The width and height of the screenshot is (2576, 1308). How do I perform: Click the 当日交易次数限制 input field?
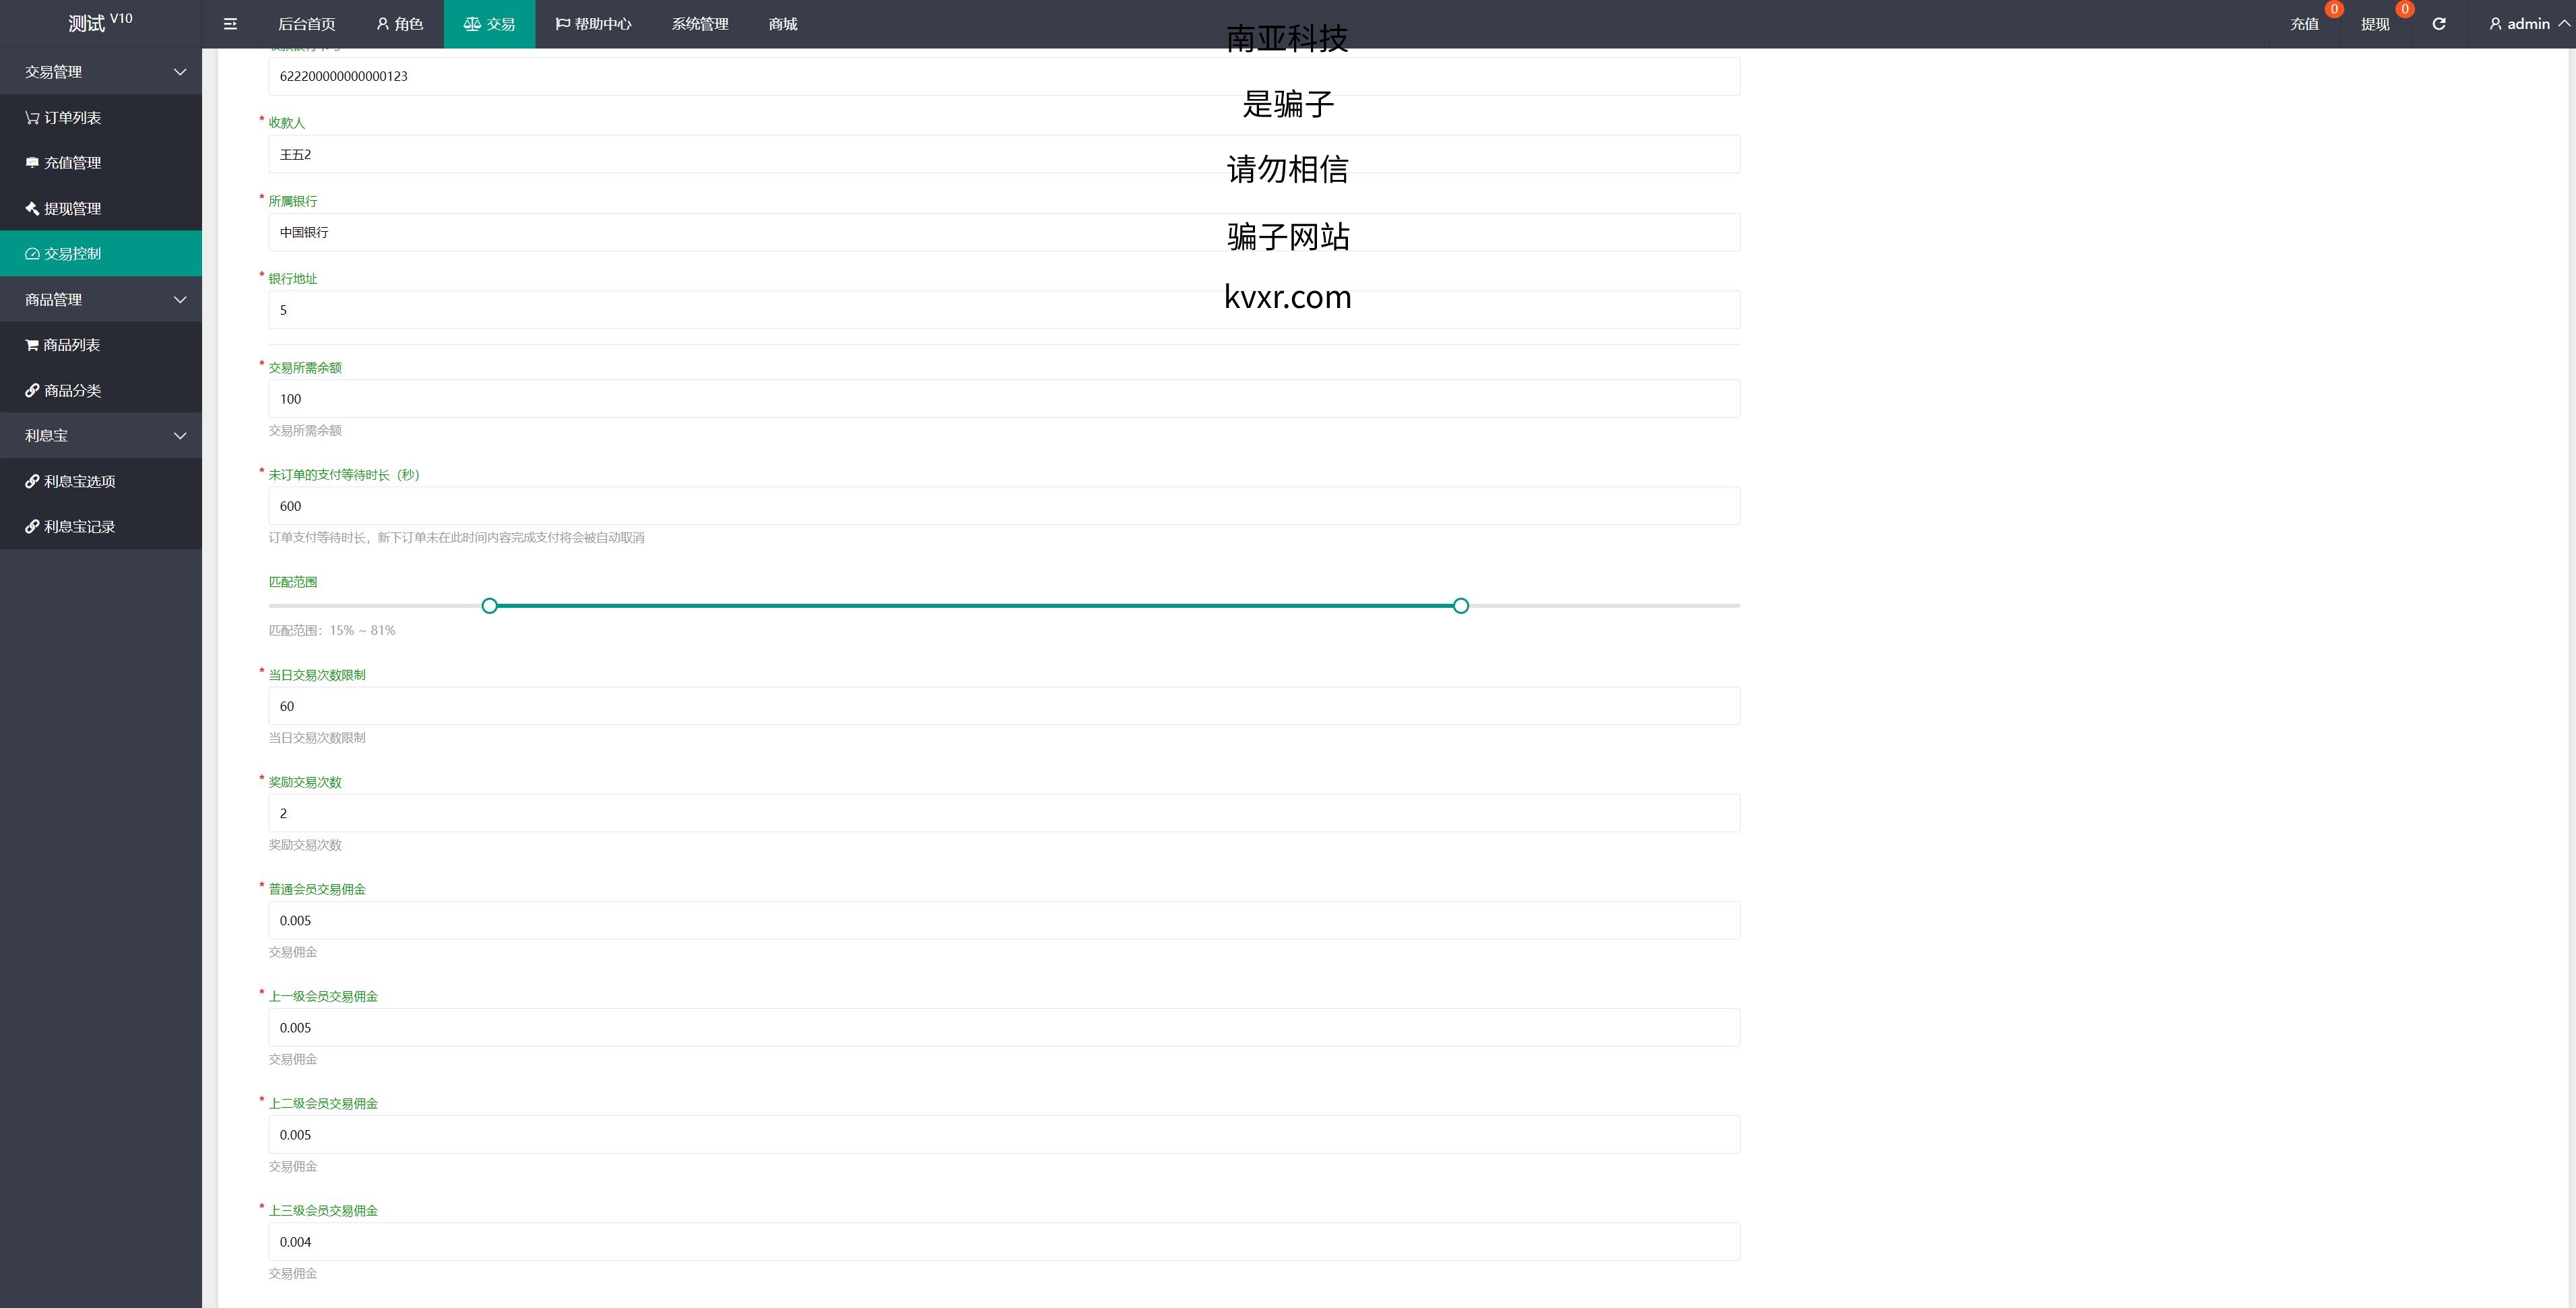point(1003,706)
